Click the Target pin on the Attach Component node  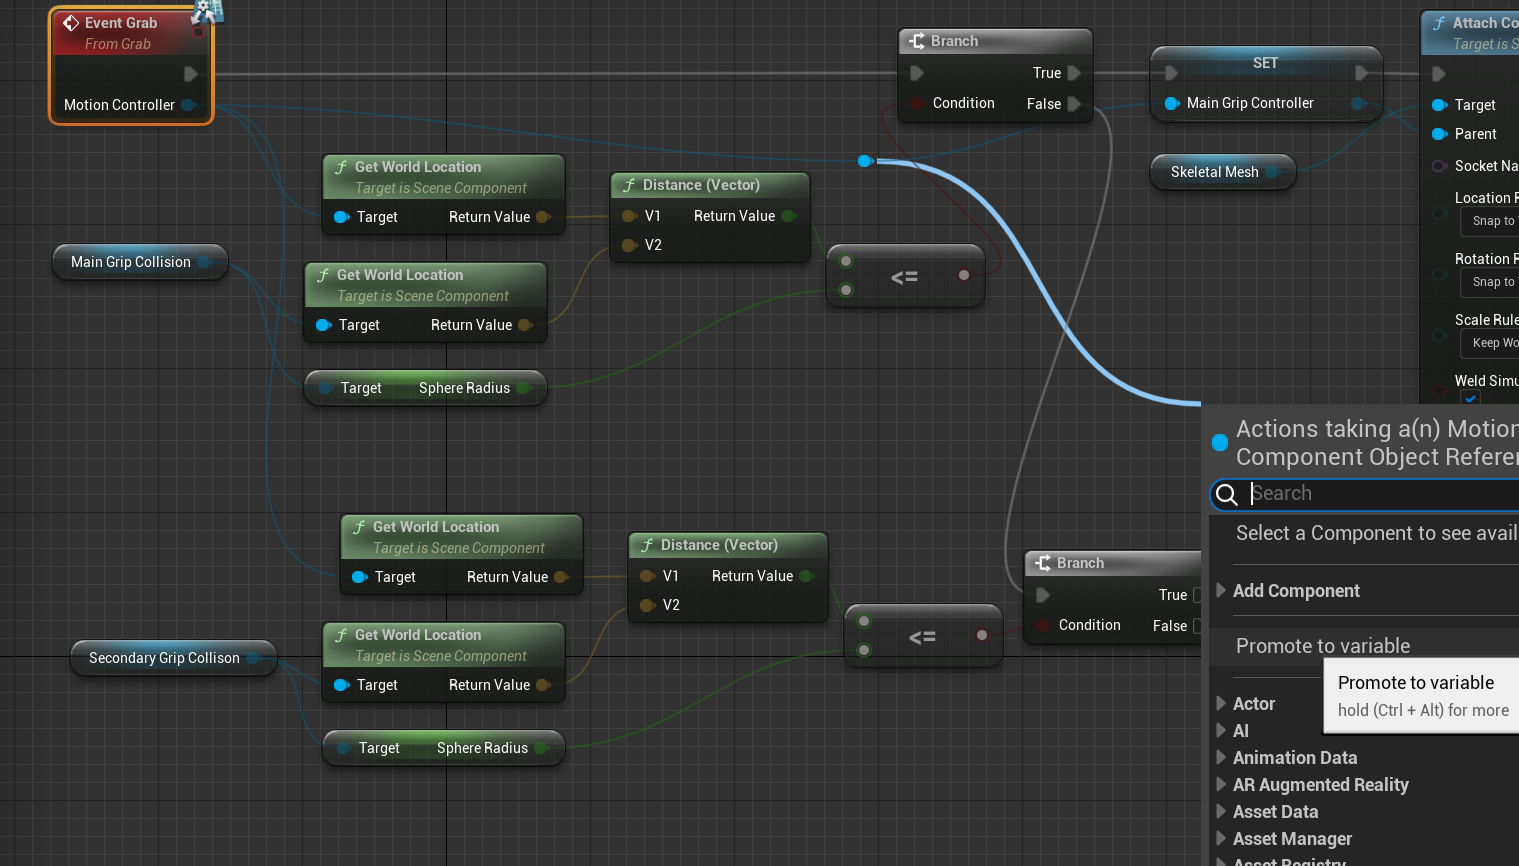click(1439, 105)
